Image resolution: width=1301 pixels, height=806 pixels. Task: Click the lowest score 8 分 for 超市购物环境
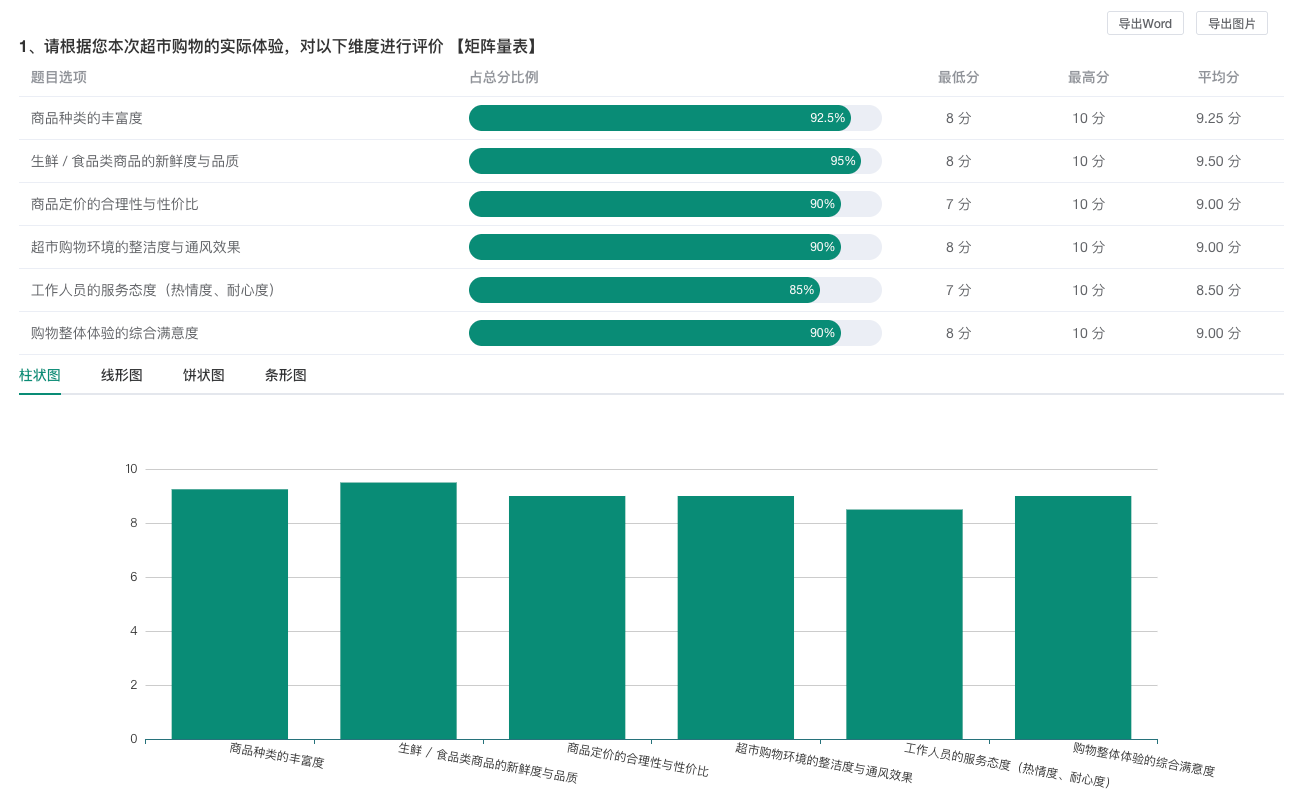pyautogui.click(x=958, y=247)
